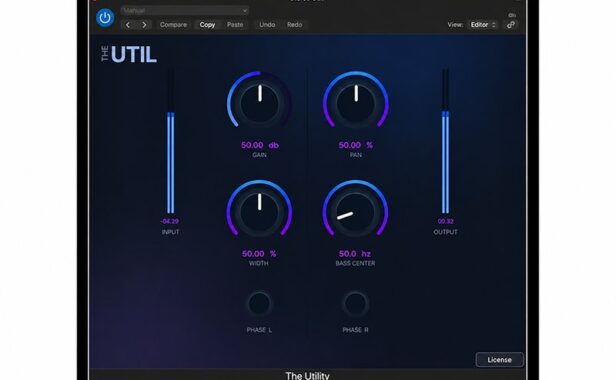Screen dimensions: 616x380
Task: Click the link chain icon
Action: tap(511, 25)
